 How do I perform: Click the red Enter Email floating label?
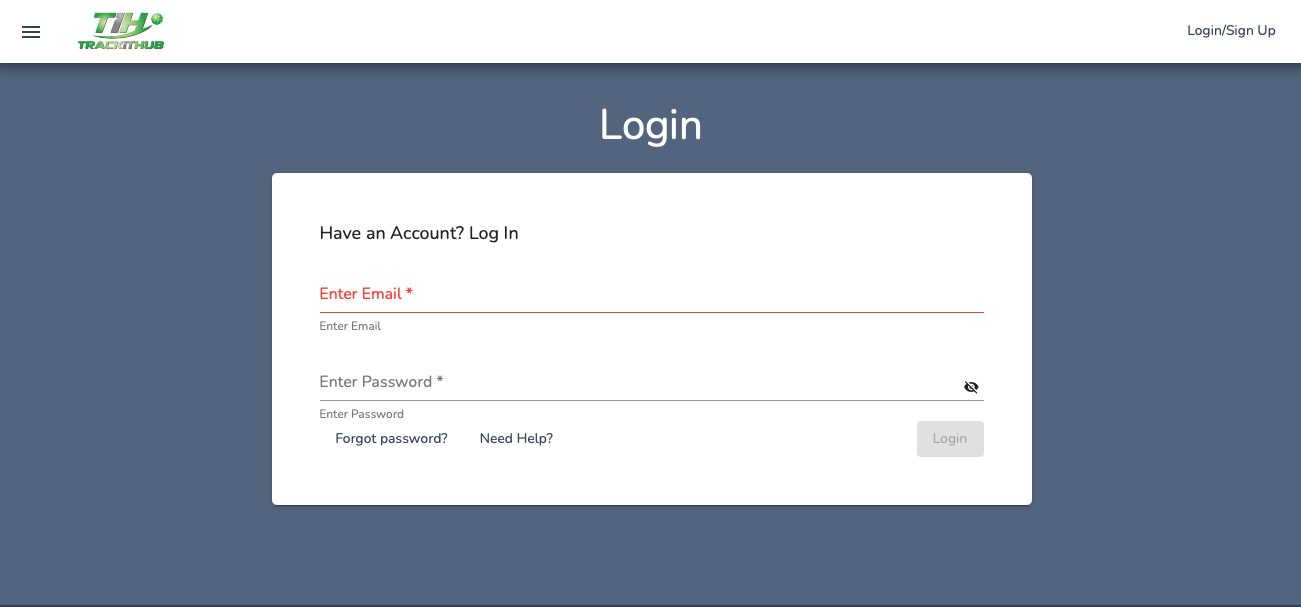(x=360, y=294)
